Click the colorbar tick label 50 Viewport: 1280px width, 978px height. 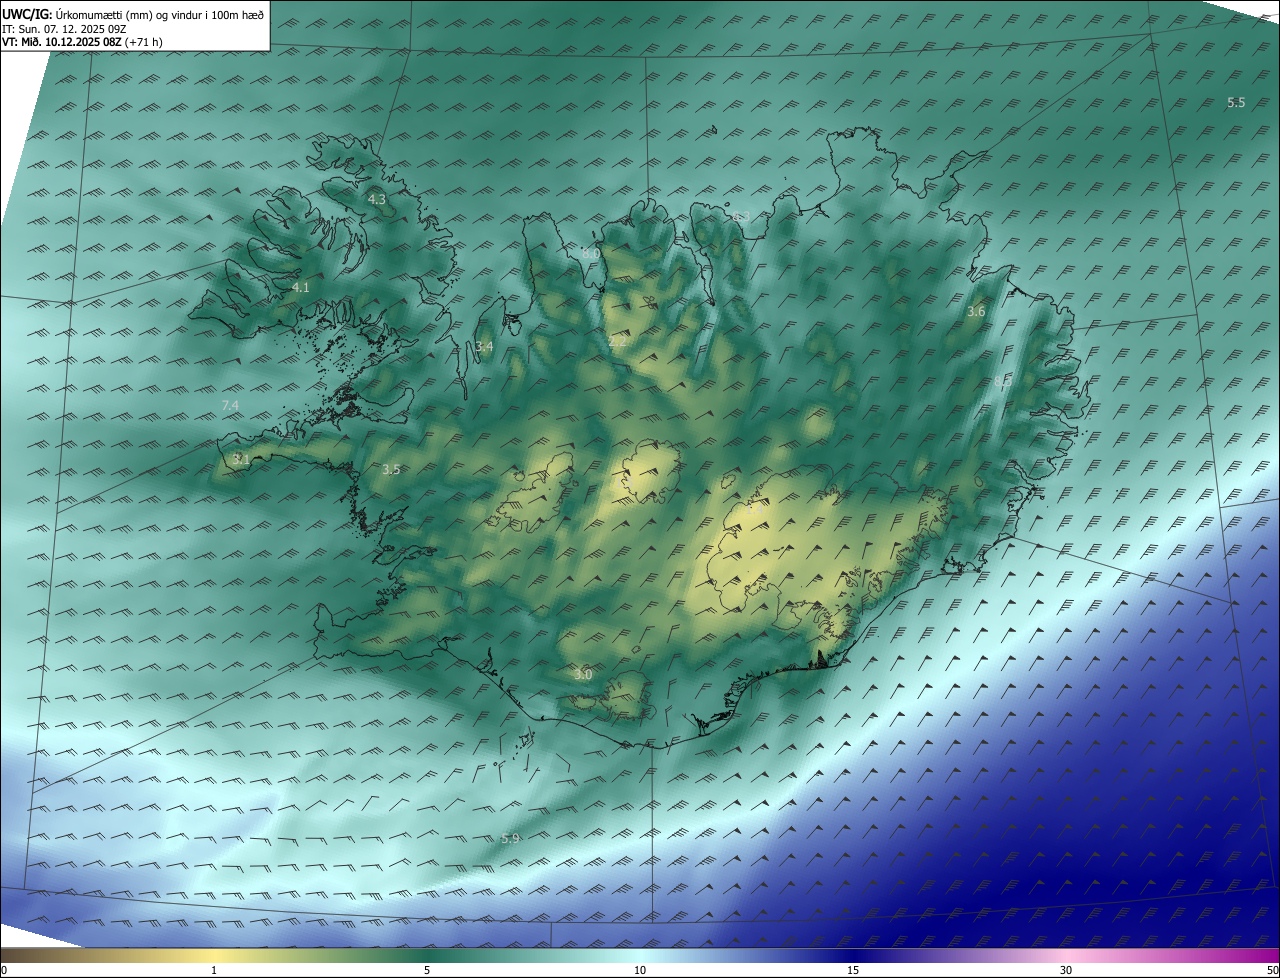(1273, 970)
